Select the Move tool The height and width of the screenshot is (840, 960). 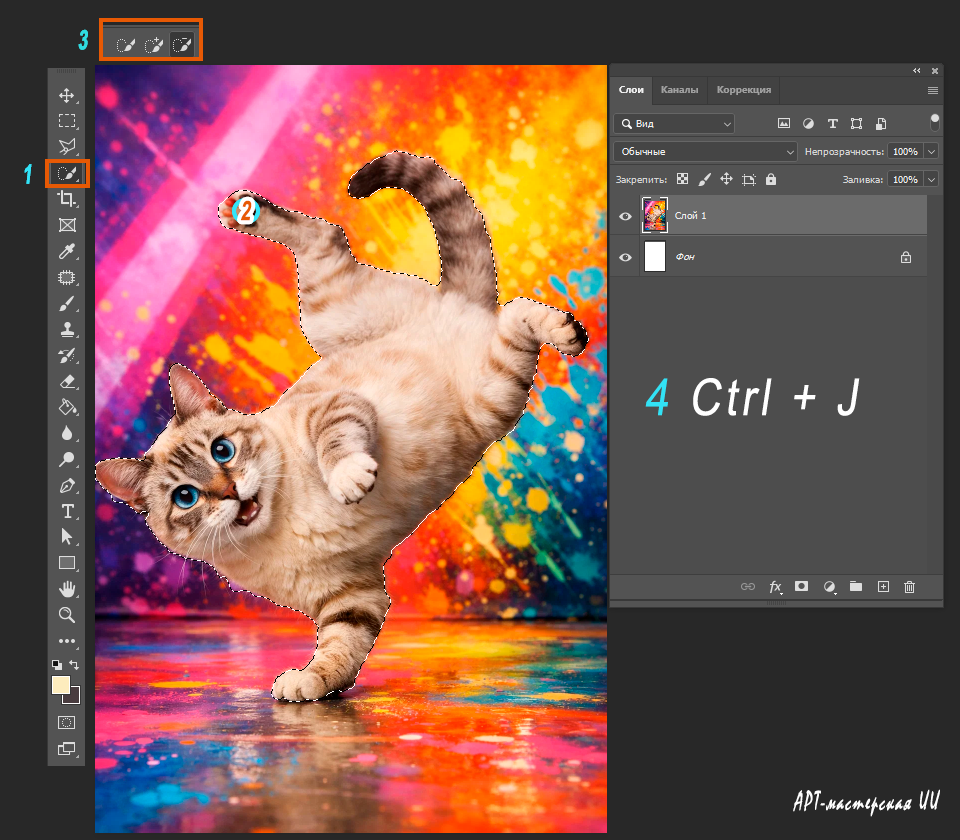67,95
